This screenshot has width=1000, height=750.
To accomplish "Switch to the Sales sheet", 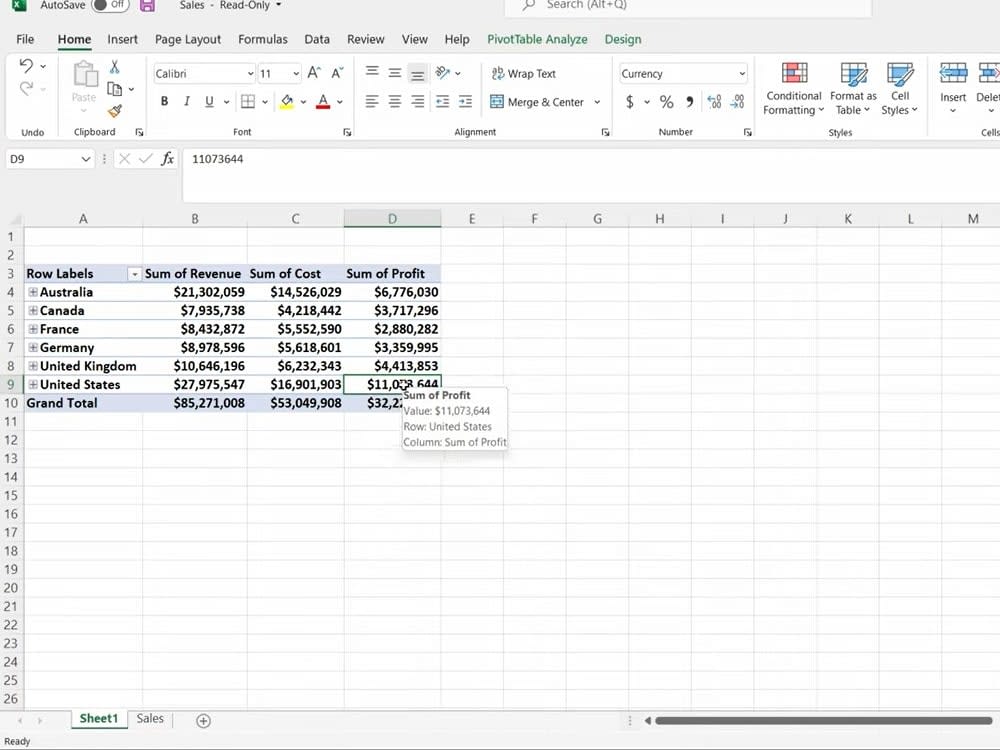I will (x=149, y=718).
